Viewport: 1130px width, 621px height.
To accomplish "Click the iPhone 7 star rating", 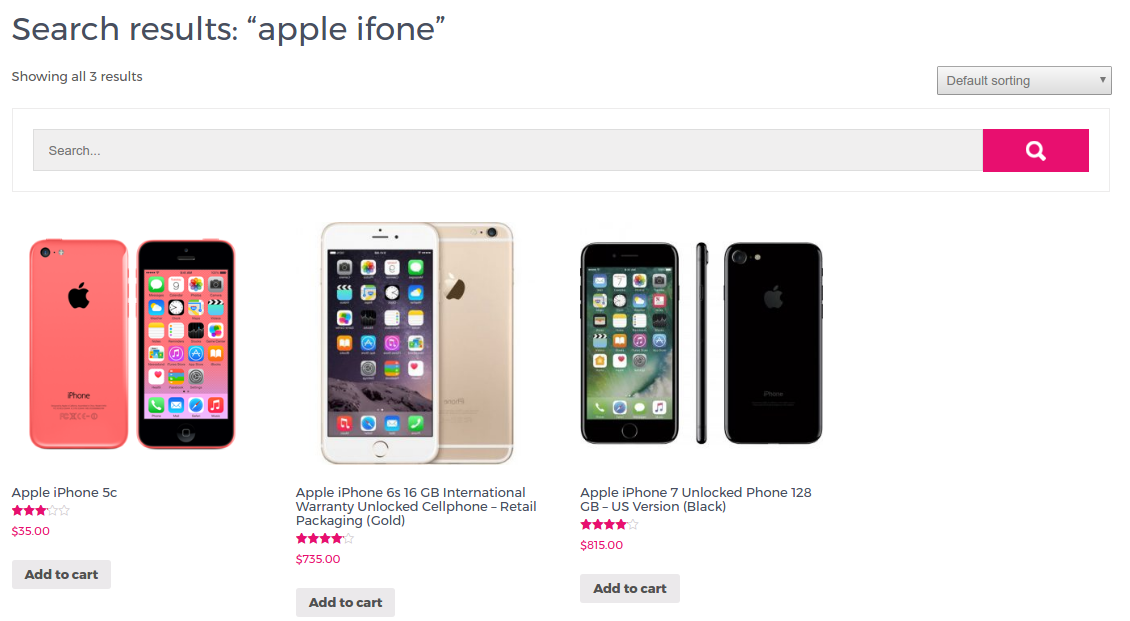I will click(x=608, y=525).
